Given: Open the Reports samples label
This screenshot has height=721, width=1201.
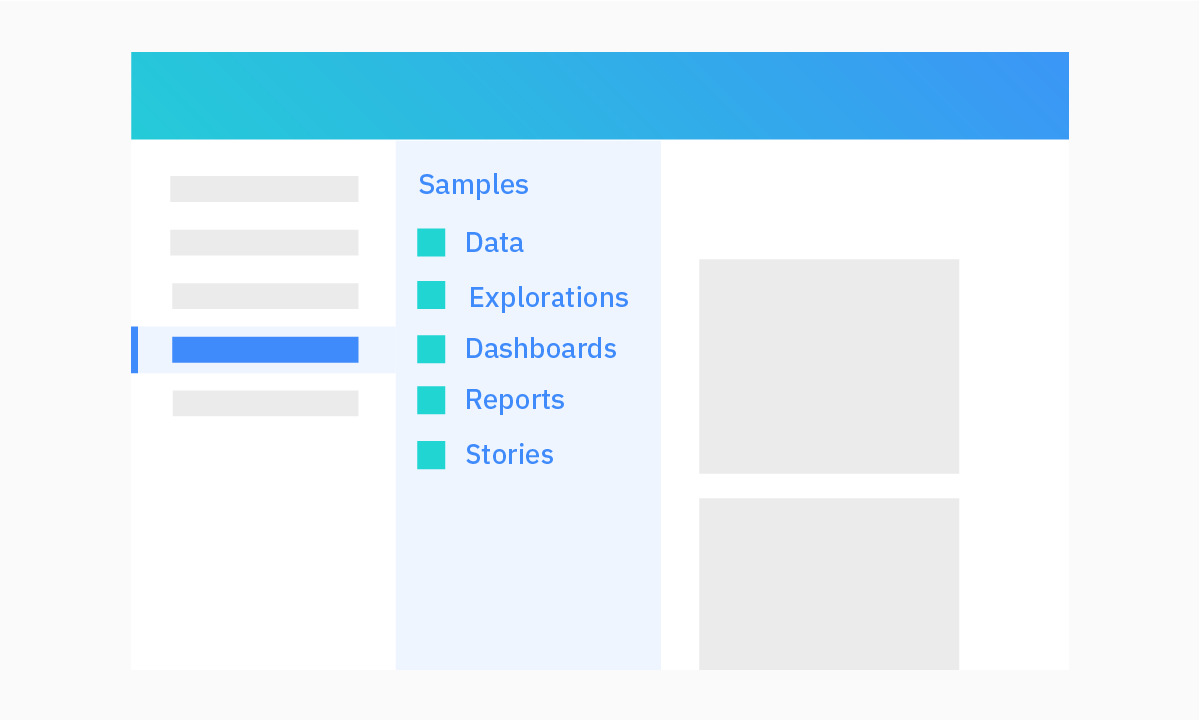Looking at the screenshot, I should 514,400.
